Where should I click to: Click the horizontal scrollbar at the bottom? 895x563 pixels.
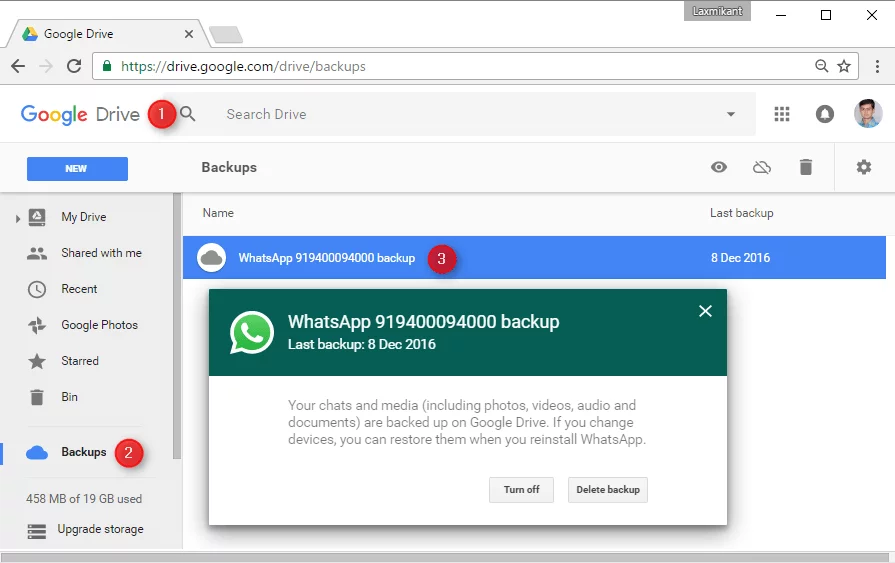pyautogui.click(x=444, y=557)
